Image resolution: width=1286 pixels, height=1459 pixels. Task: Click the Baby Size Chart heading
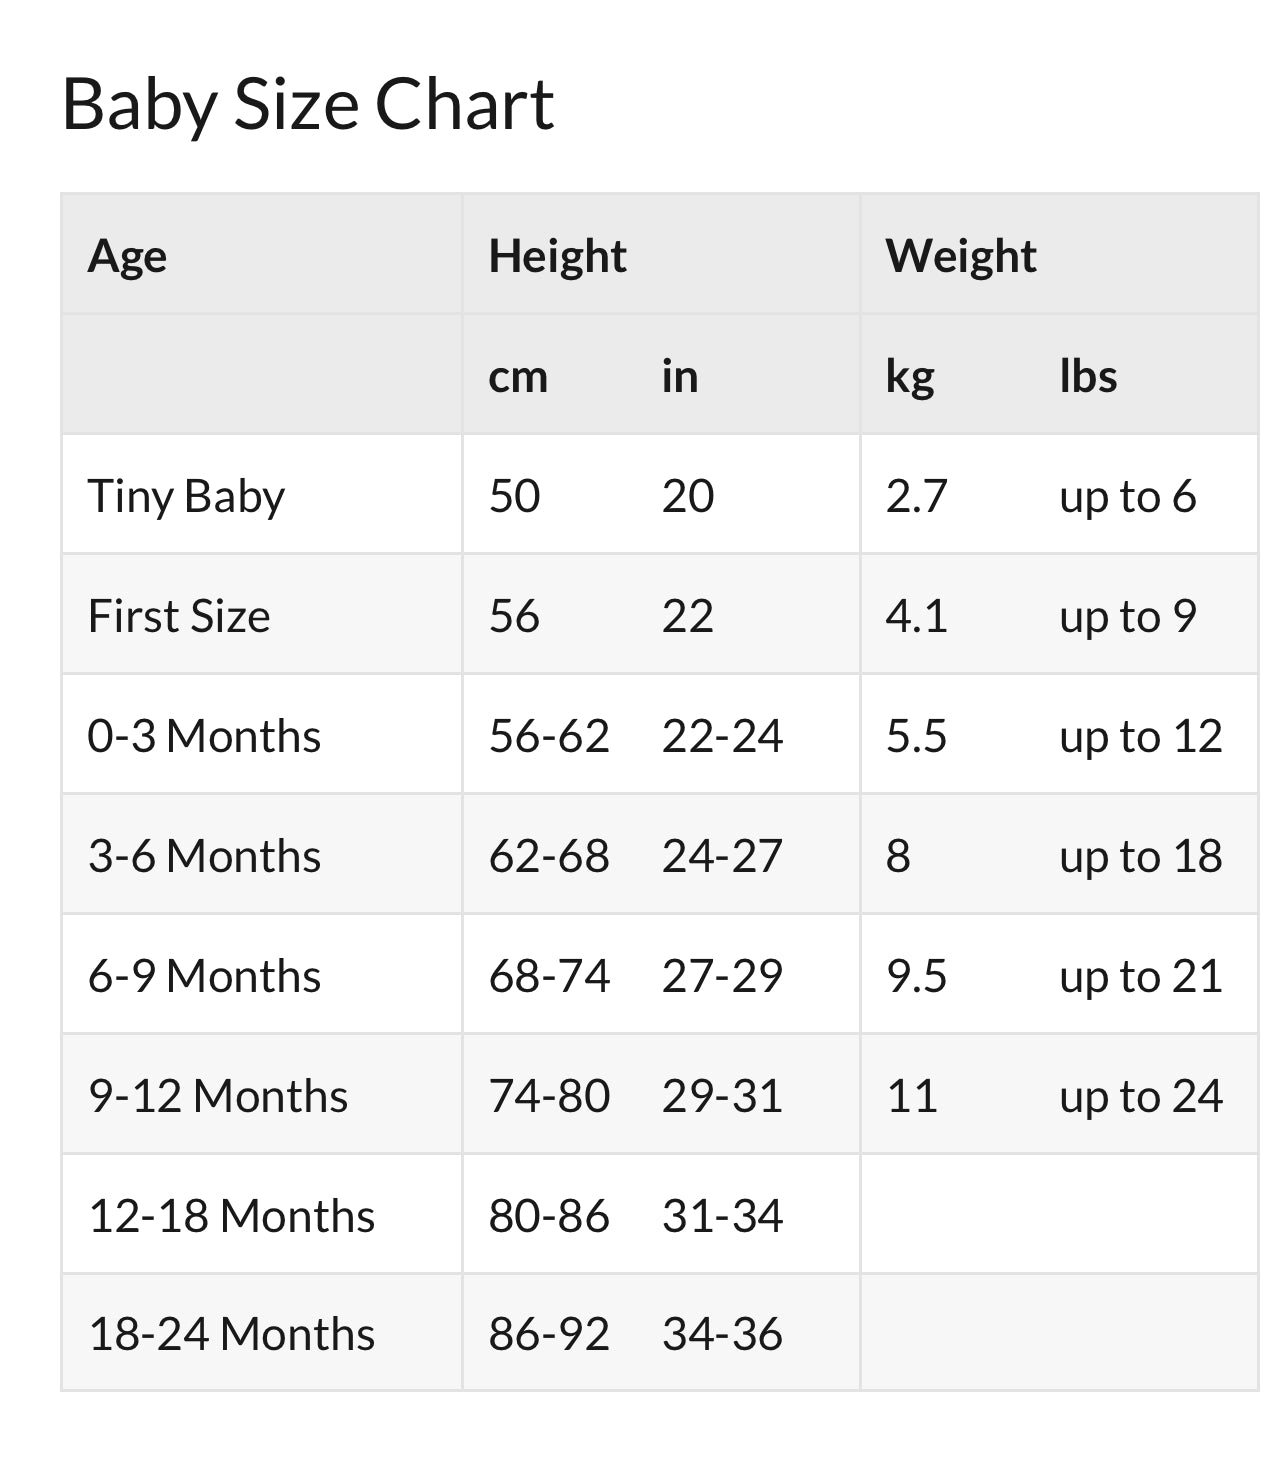pyautogui.click(x=308, y=104)
